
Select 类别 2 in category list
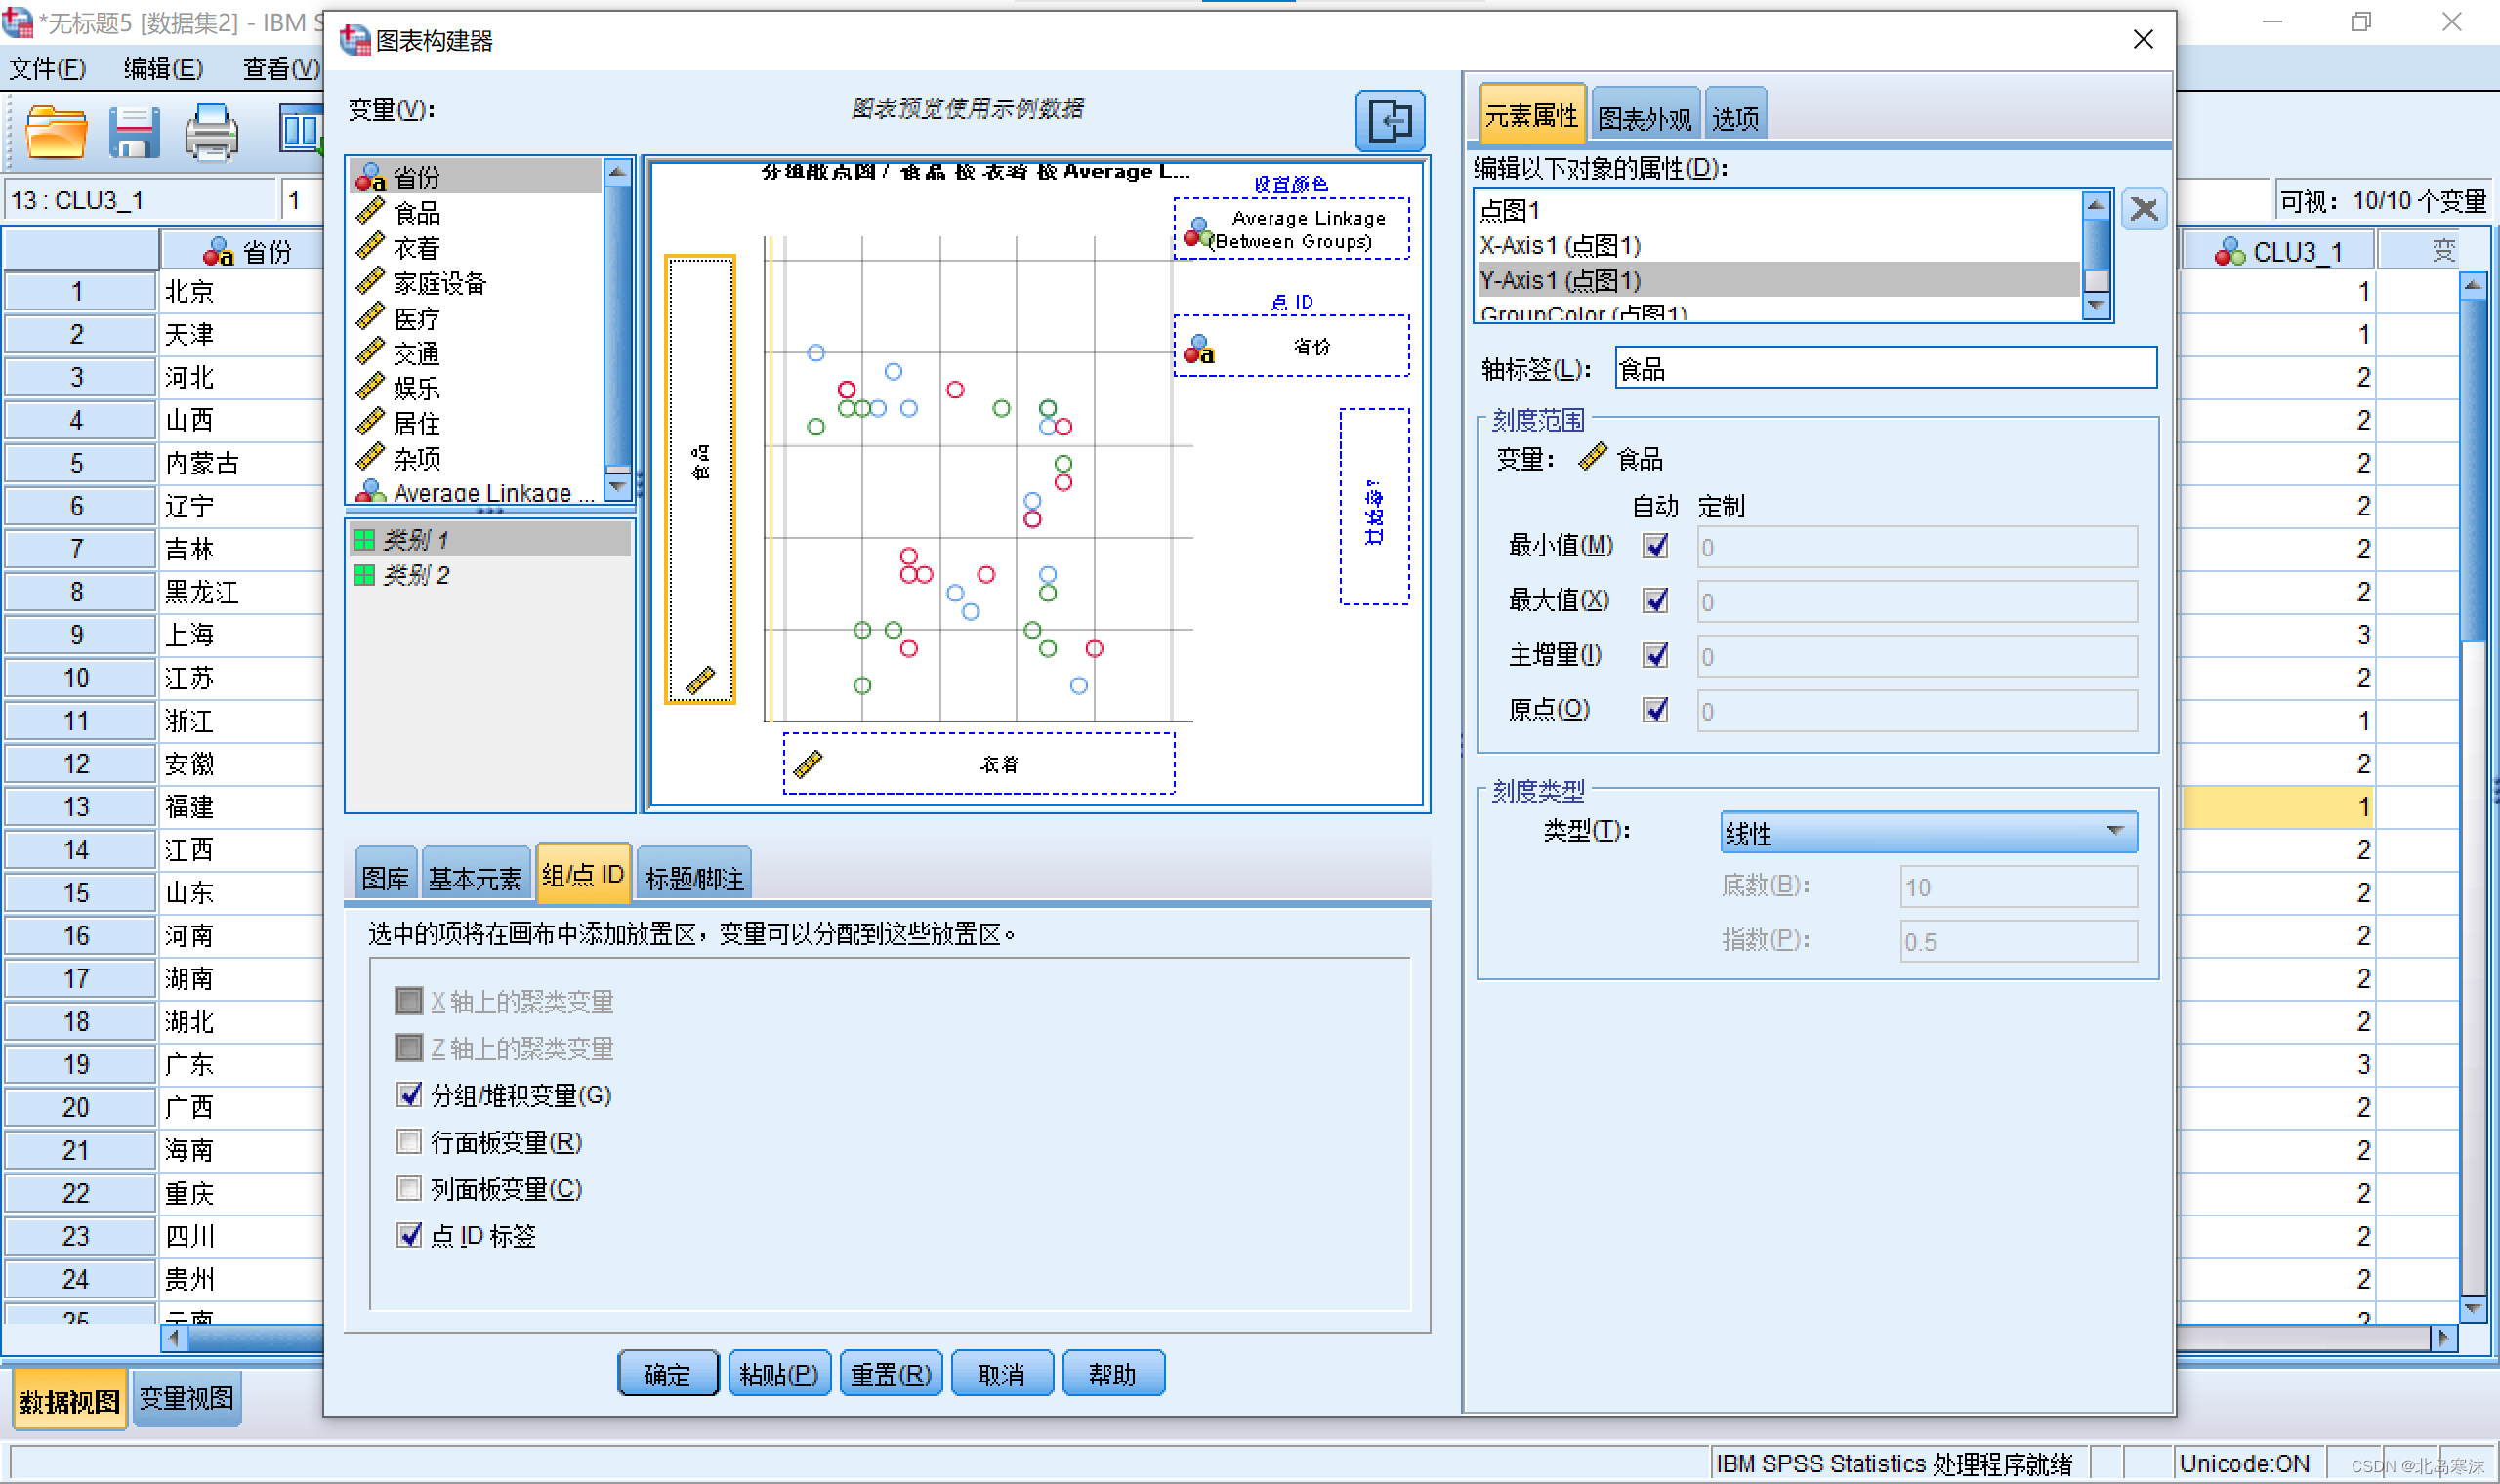[490, 575]
